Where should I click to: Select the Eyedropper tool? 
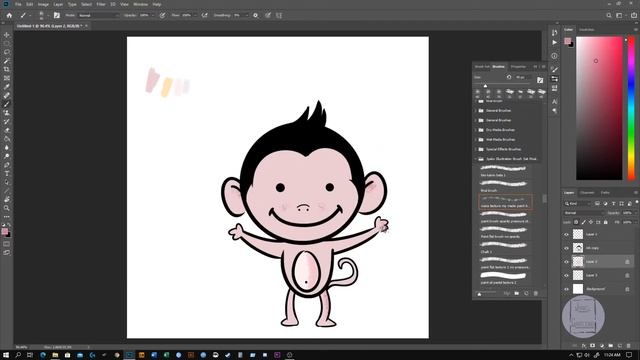click(7, 87)
